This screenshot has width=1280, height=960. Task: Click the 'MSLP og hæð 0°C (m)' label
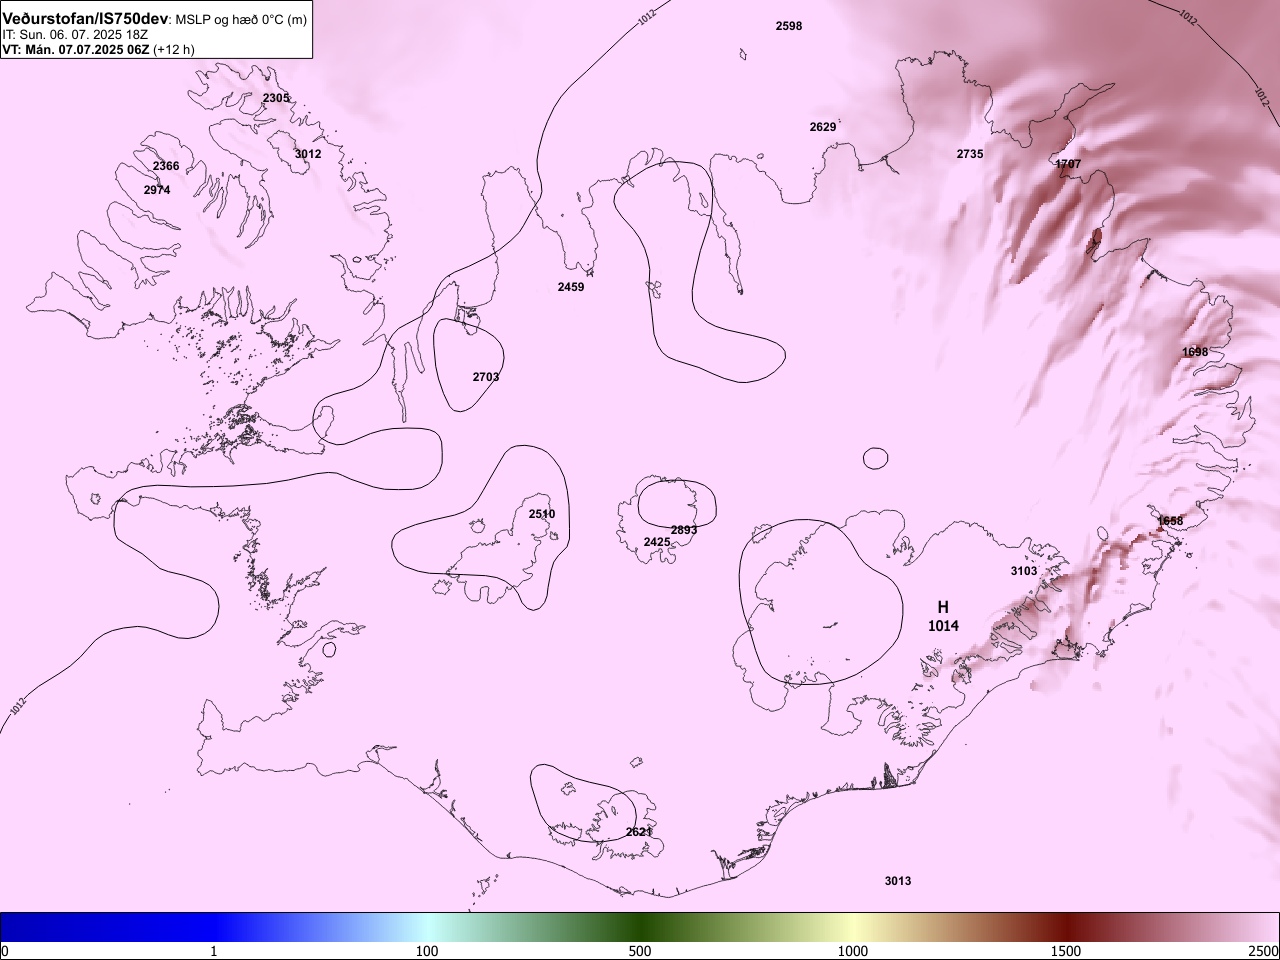241,20
